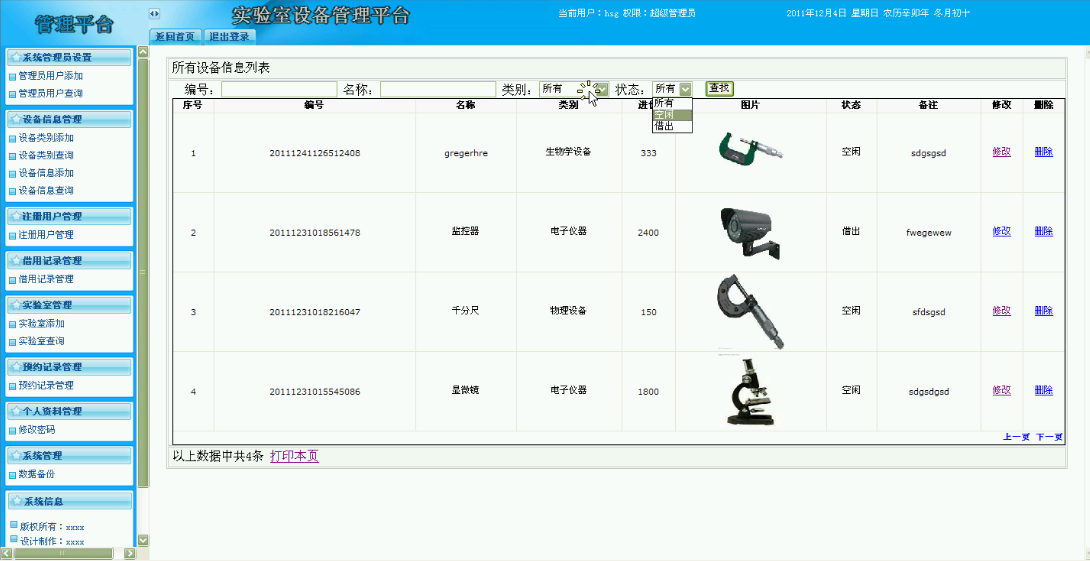The height and width of the screenshot is (561, 1090).
Task: Open 管理员用户添加 in the sidebar
Action: (x=51, y=76)
